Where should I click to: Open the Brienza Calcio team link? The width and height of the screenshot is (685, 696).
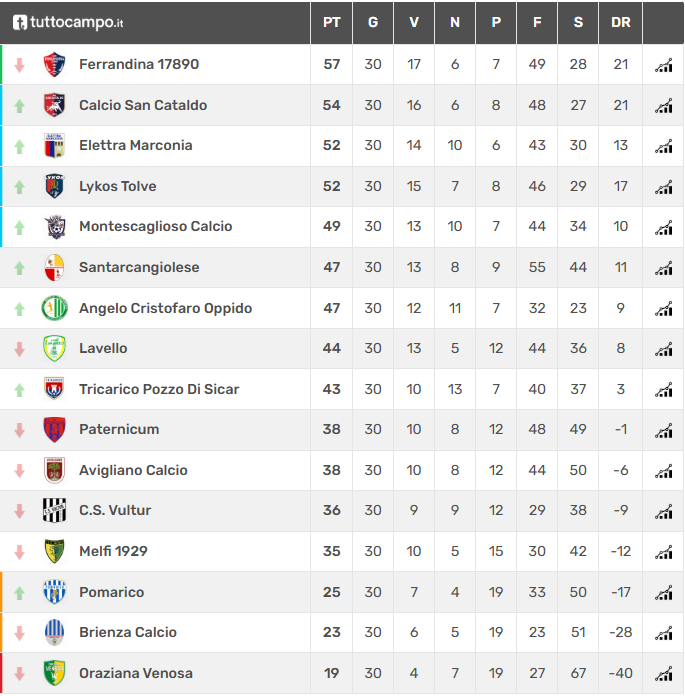(128, 632)
